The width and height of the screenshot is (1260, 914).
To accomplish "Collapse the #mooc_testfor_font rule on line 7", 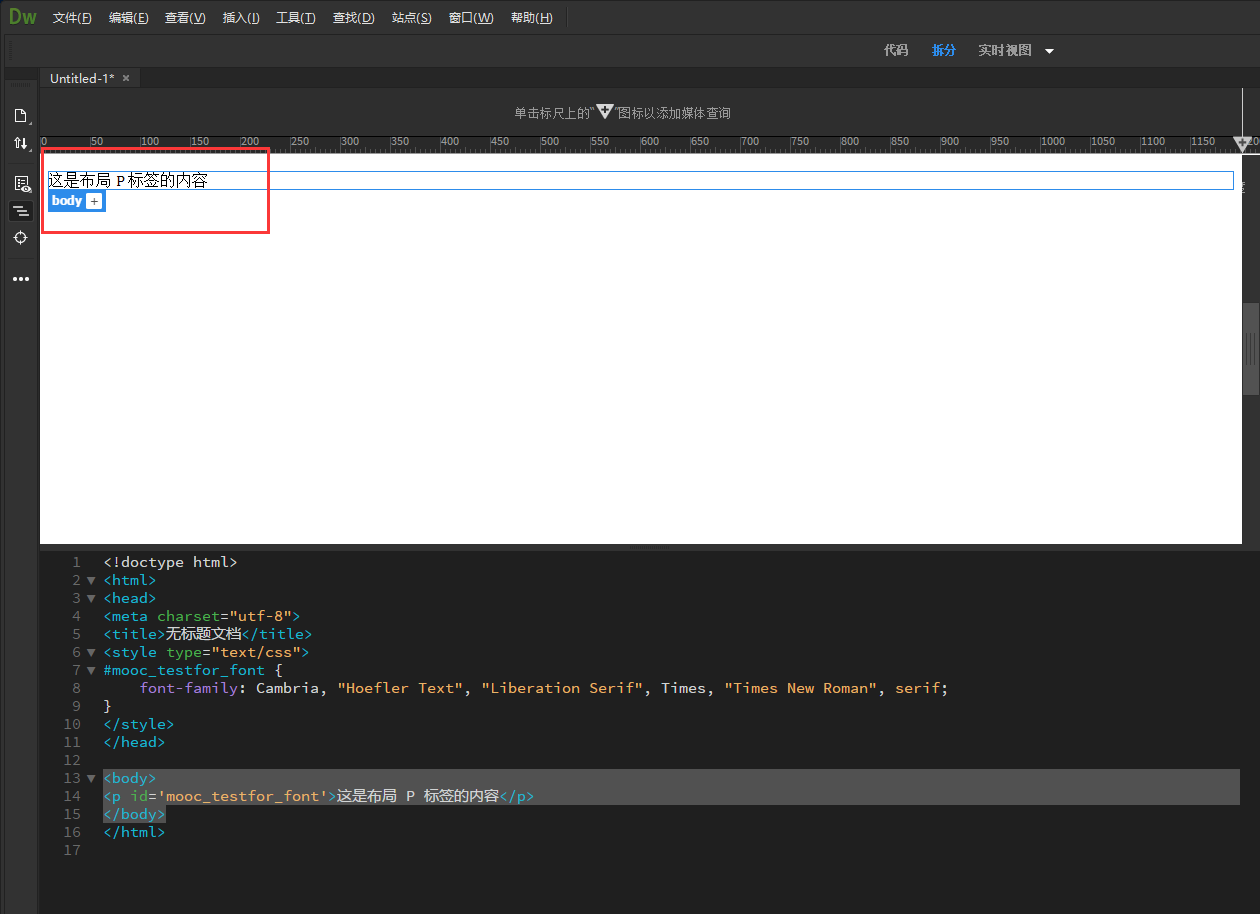I will tap(91, 670).
